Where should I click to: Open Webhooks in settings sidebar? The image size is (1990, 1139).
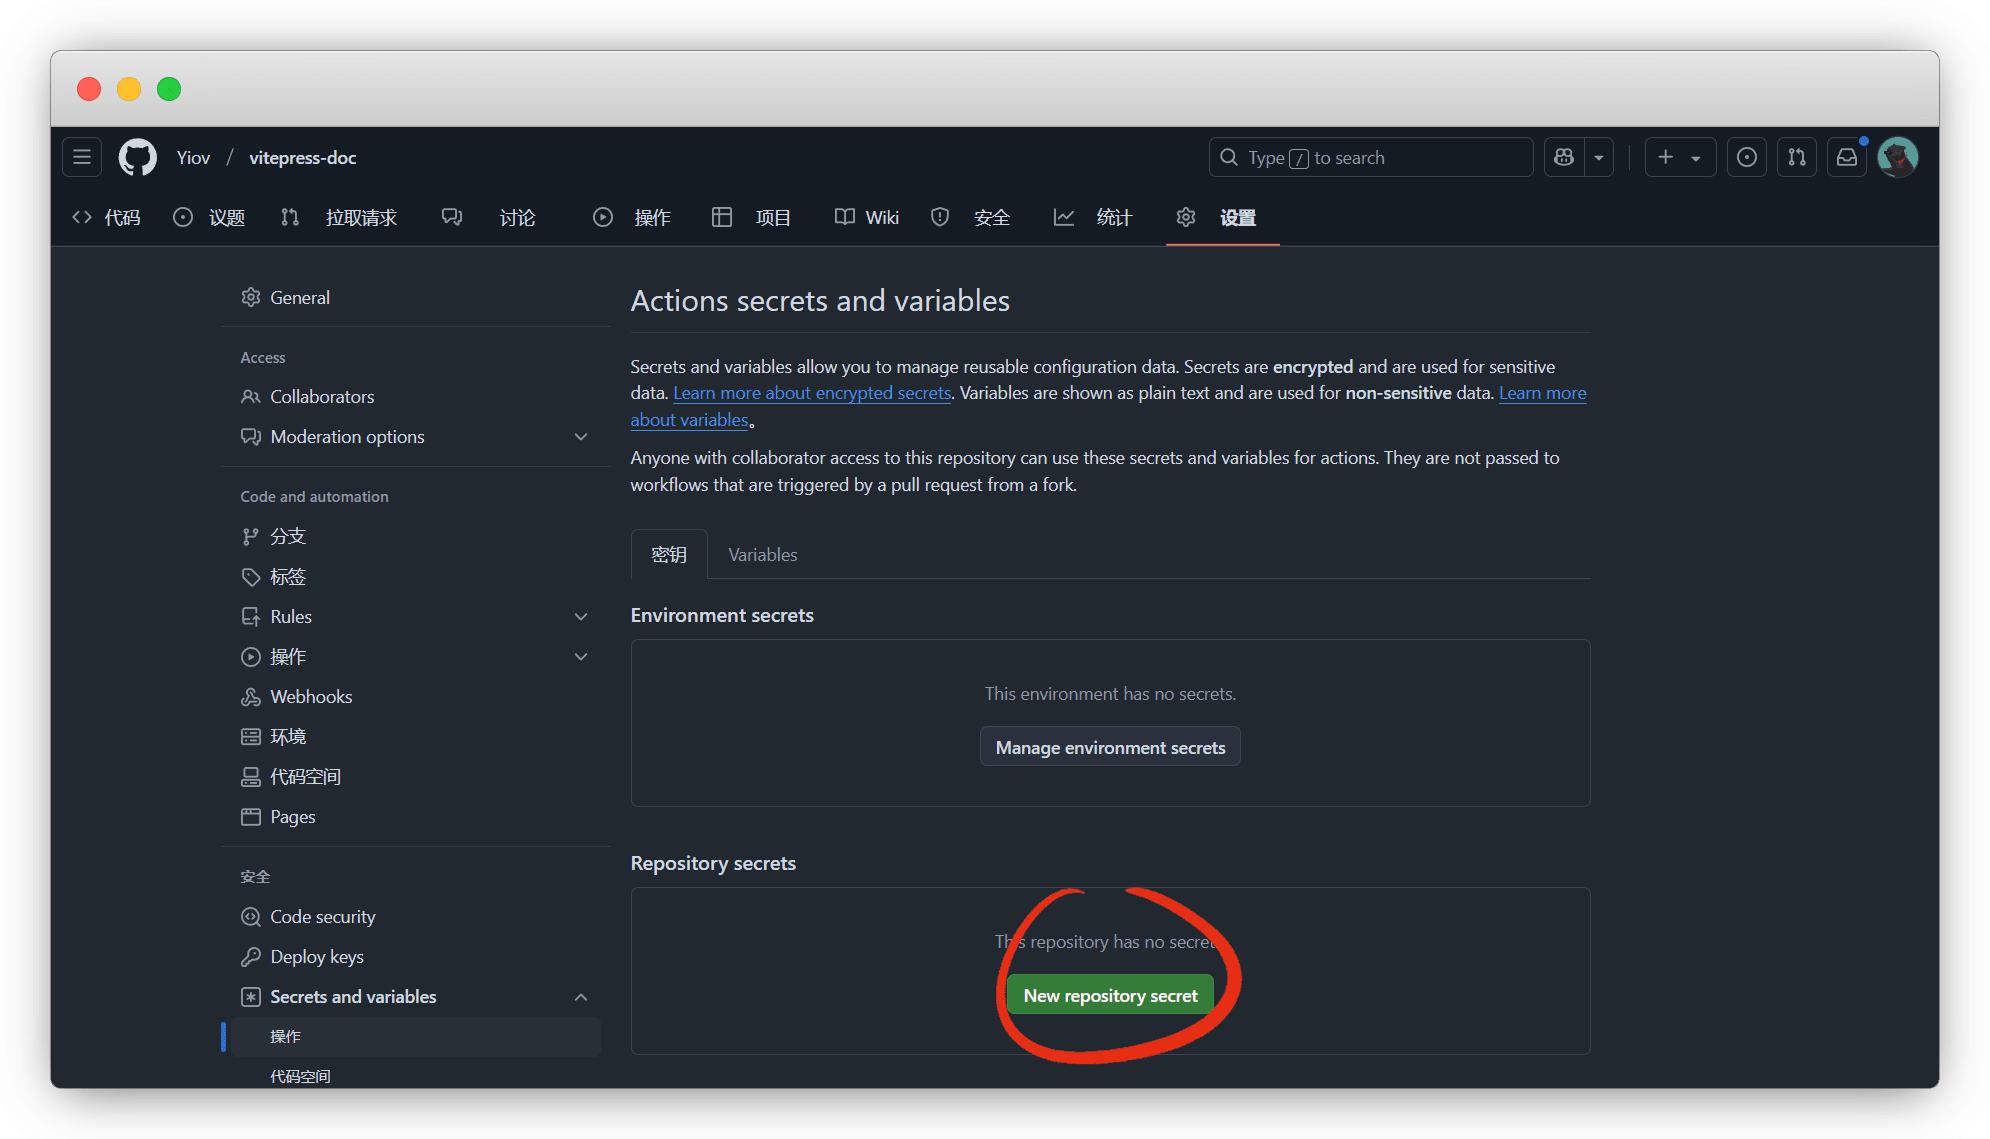tap(311, 696)
